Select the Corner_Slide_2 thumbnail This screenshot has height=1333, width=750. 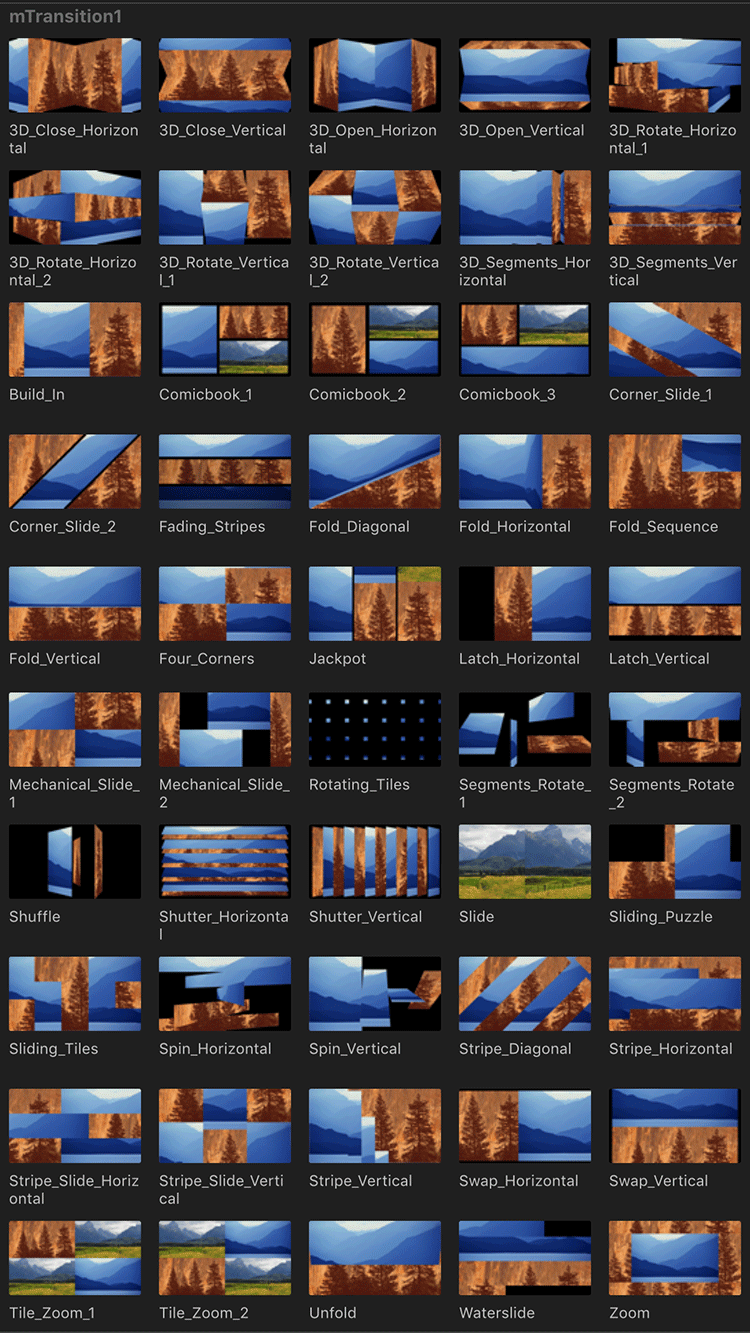tap(75, 471)
